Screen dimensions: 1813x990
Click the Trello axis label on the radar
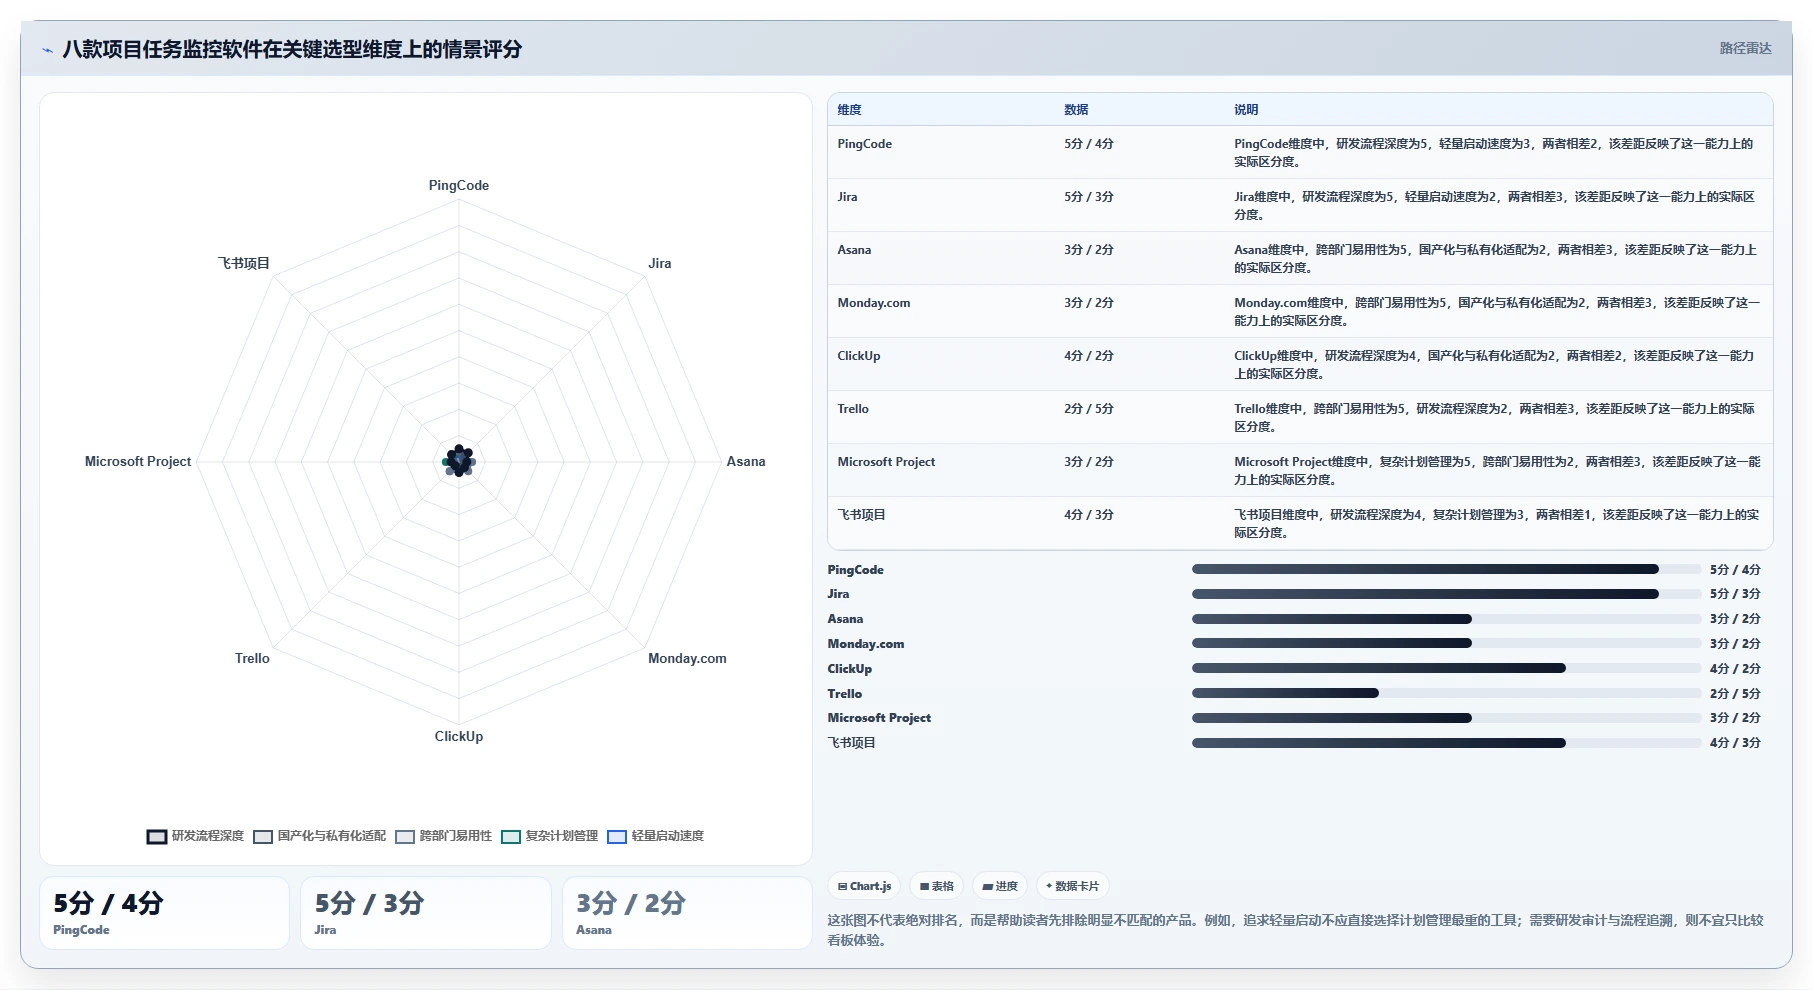[252, 658]
